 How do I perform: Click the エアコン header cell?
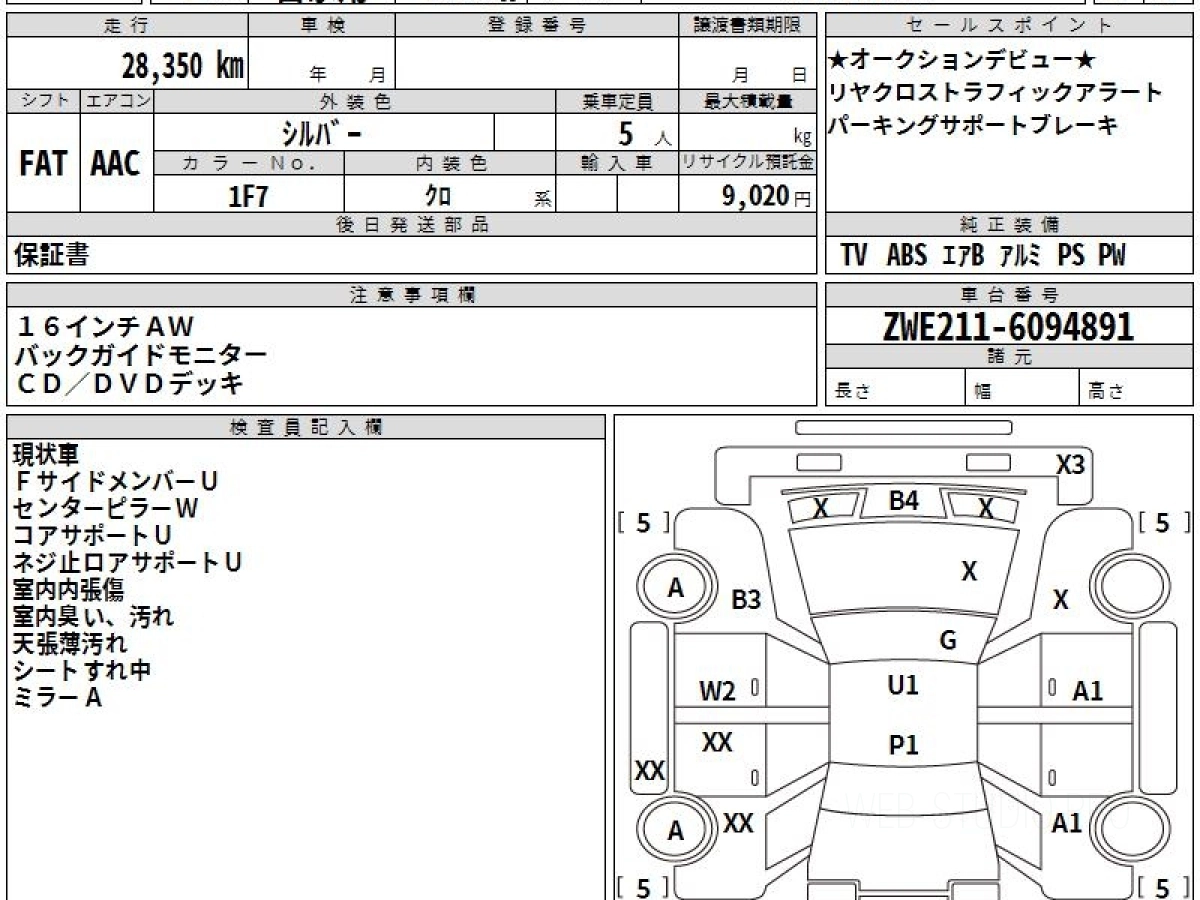tap(117, 101)
